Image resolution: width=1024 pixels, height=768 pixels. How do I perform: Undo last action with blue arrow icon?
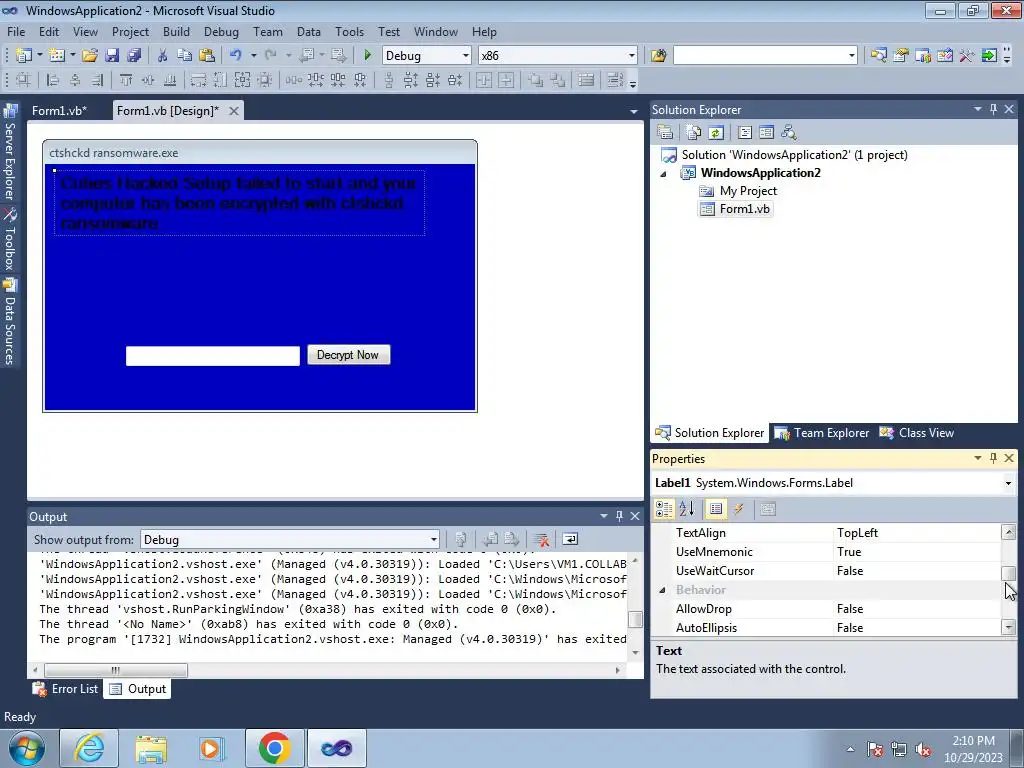click(x=236, y=56)
